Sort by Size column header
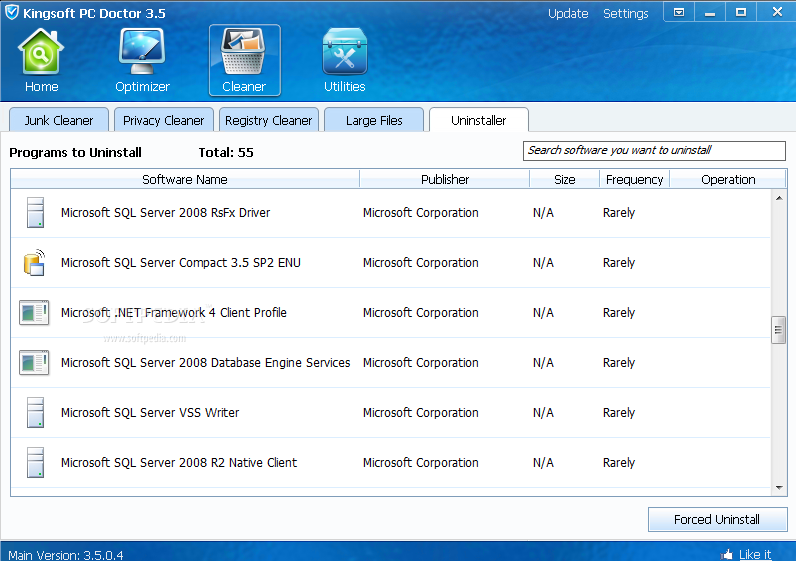796x561 pixels. click(565, 179)
